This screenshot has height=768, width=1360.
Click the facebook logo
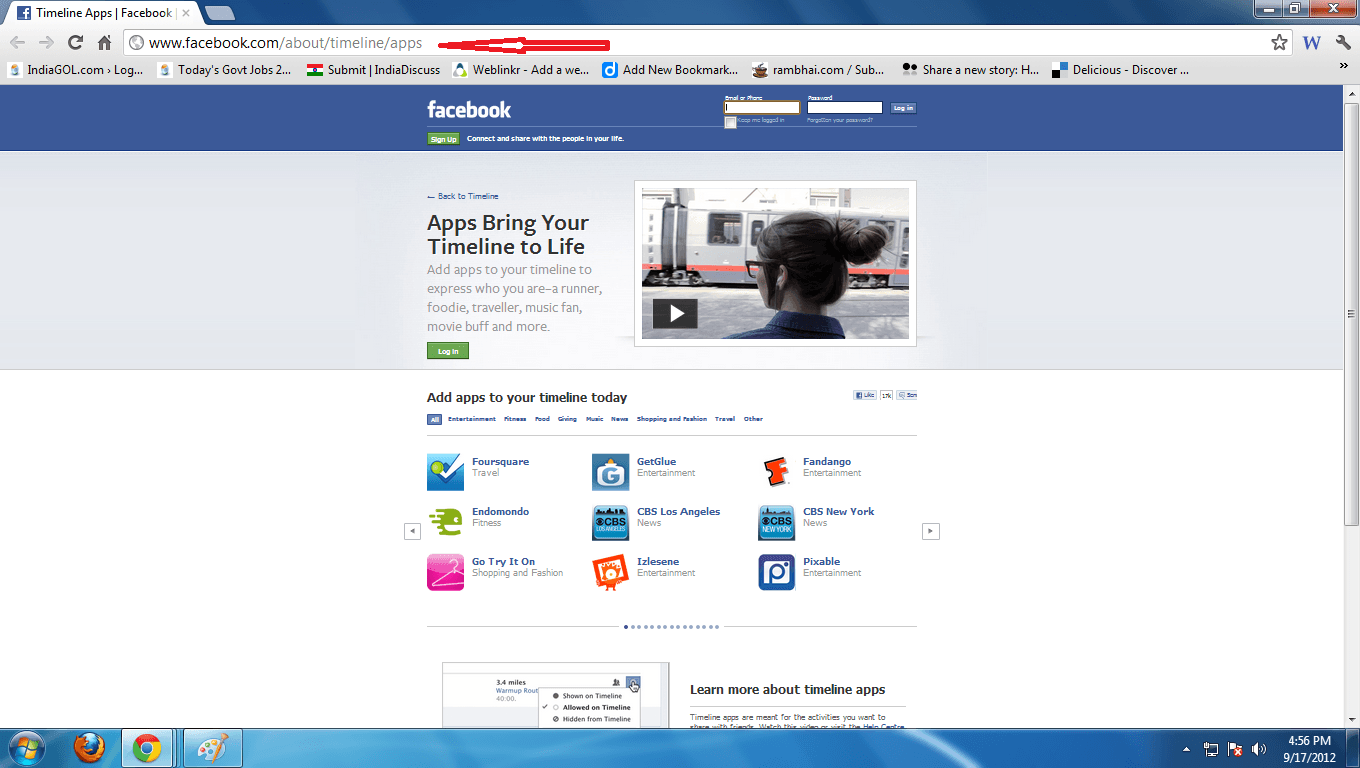[x=469, y=109]
